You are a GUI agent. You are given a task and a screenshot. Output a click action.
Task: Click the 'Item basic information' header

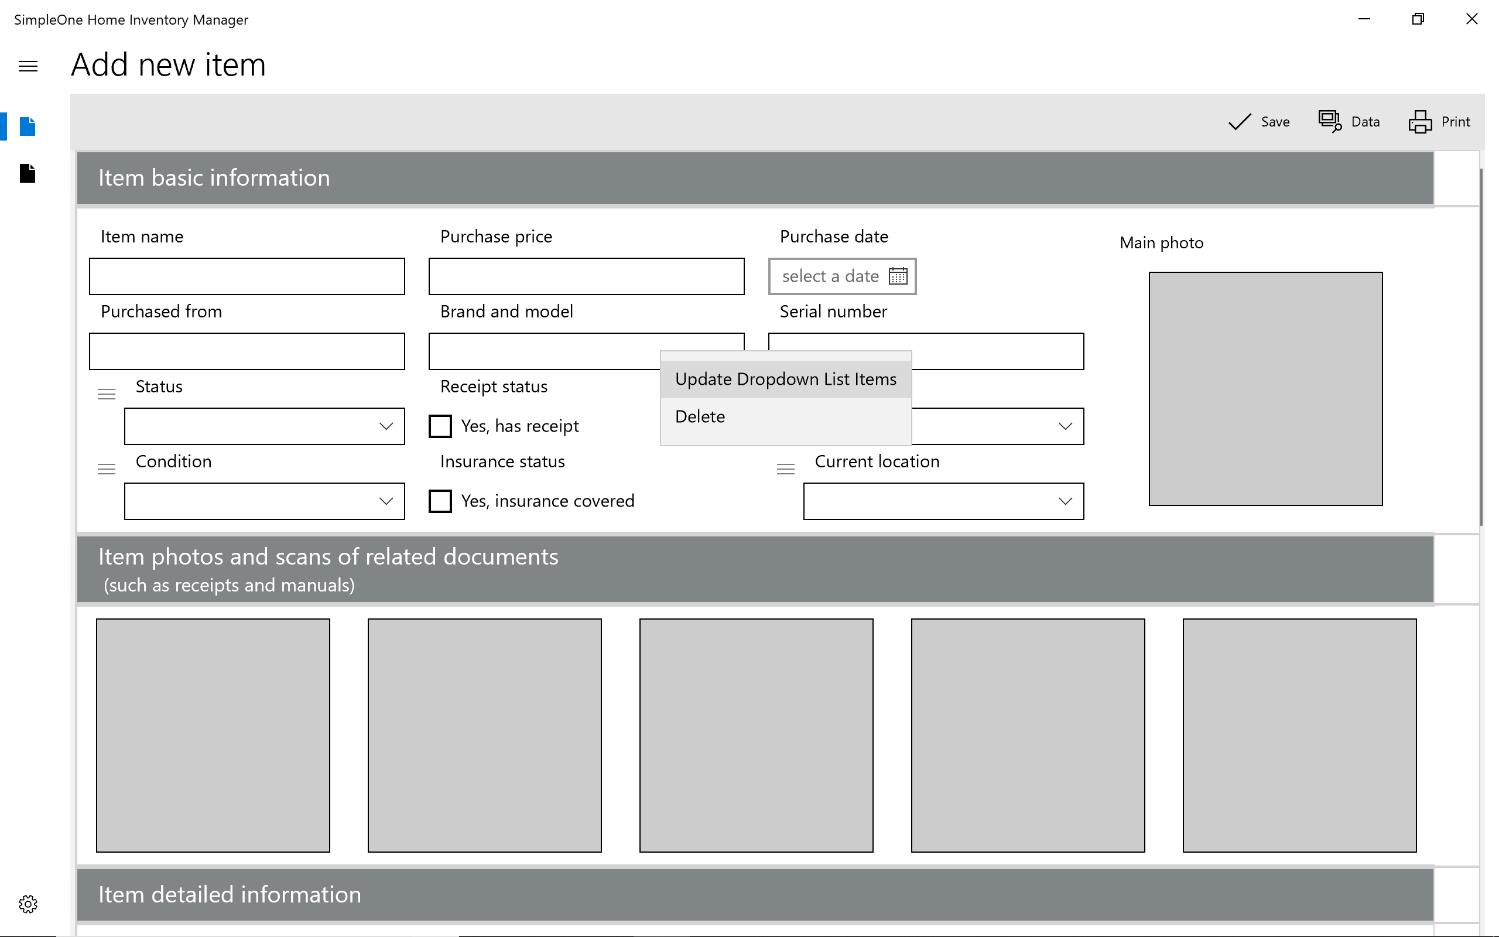(755, 178)
